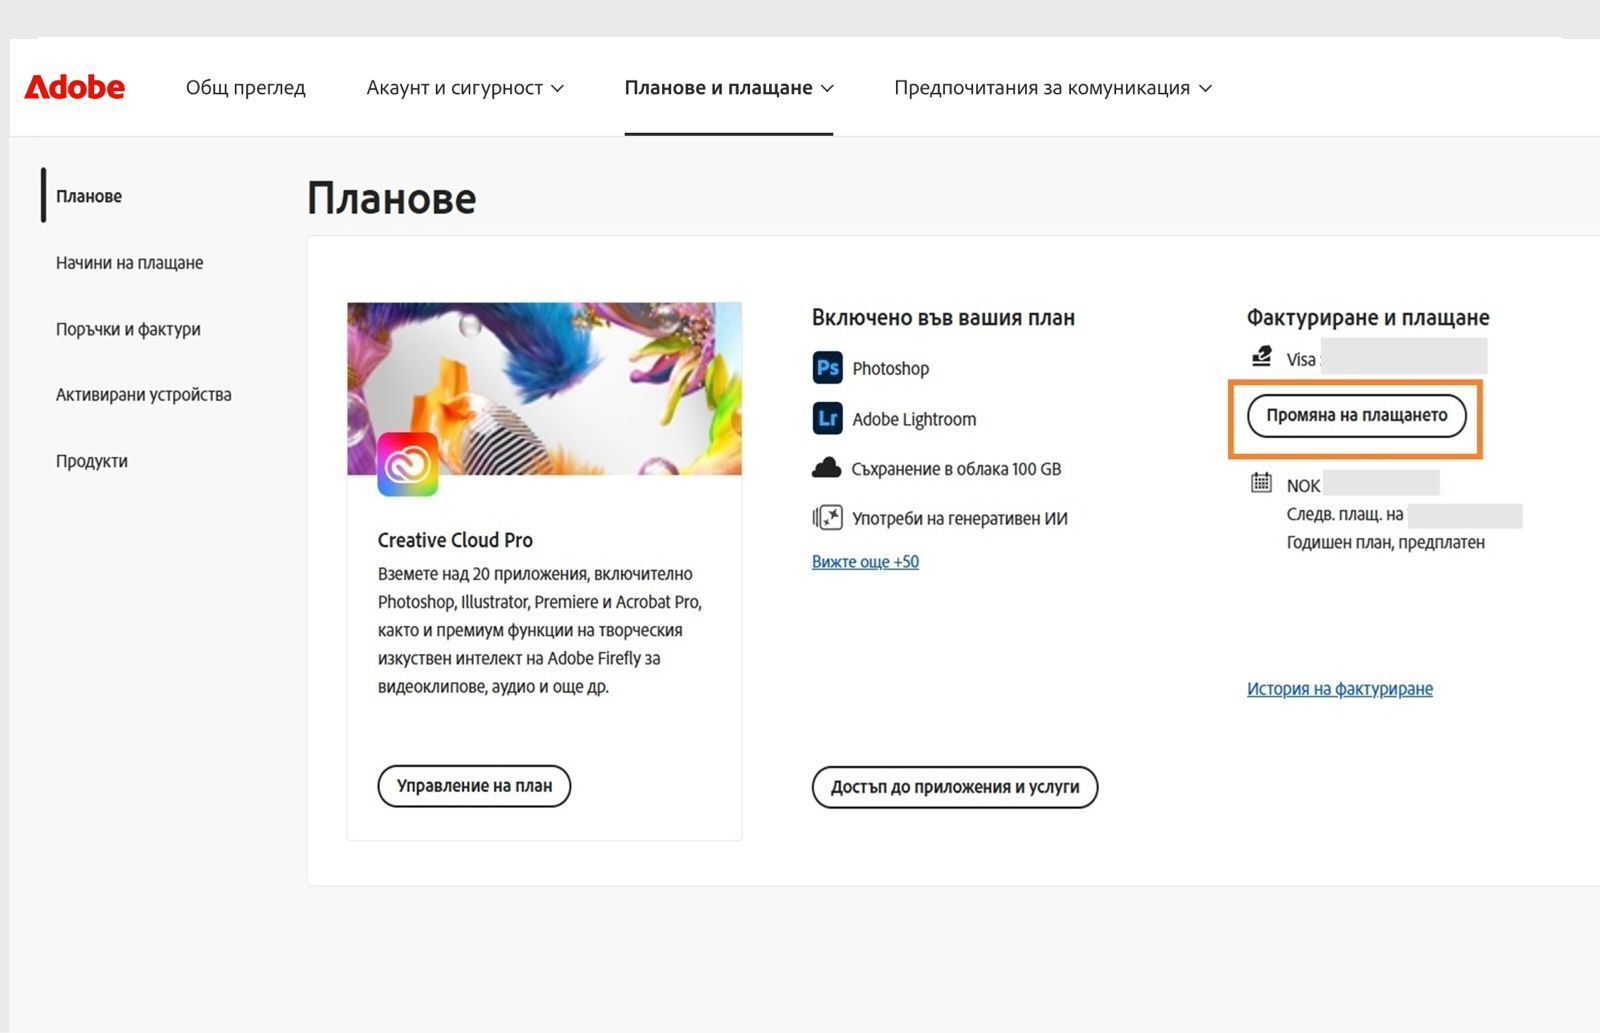
Task: Click the Visa payment method icon
Action: tap(1262, 356)
